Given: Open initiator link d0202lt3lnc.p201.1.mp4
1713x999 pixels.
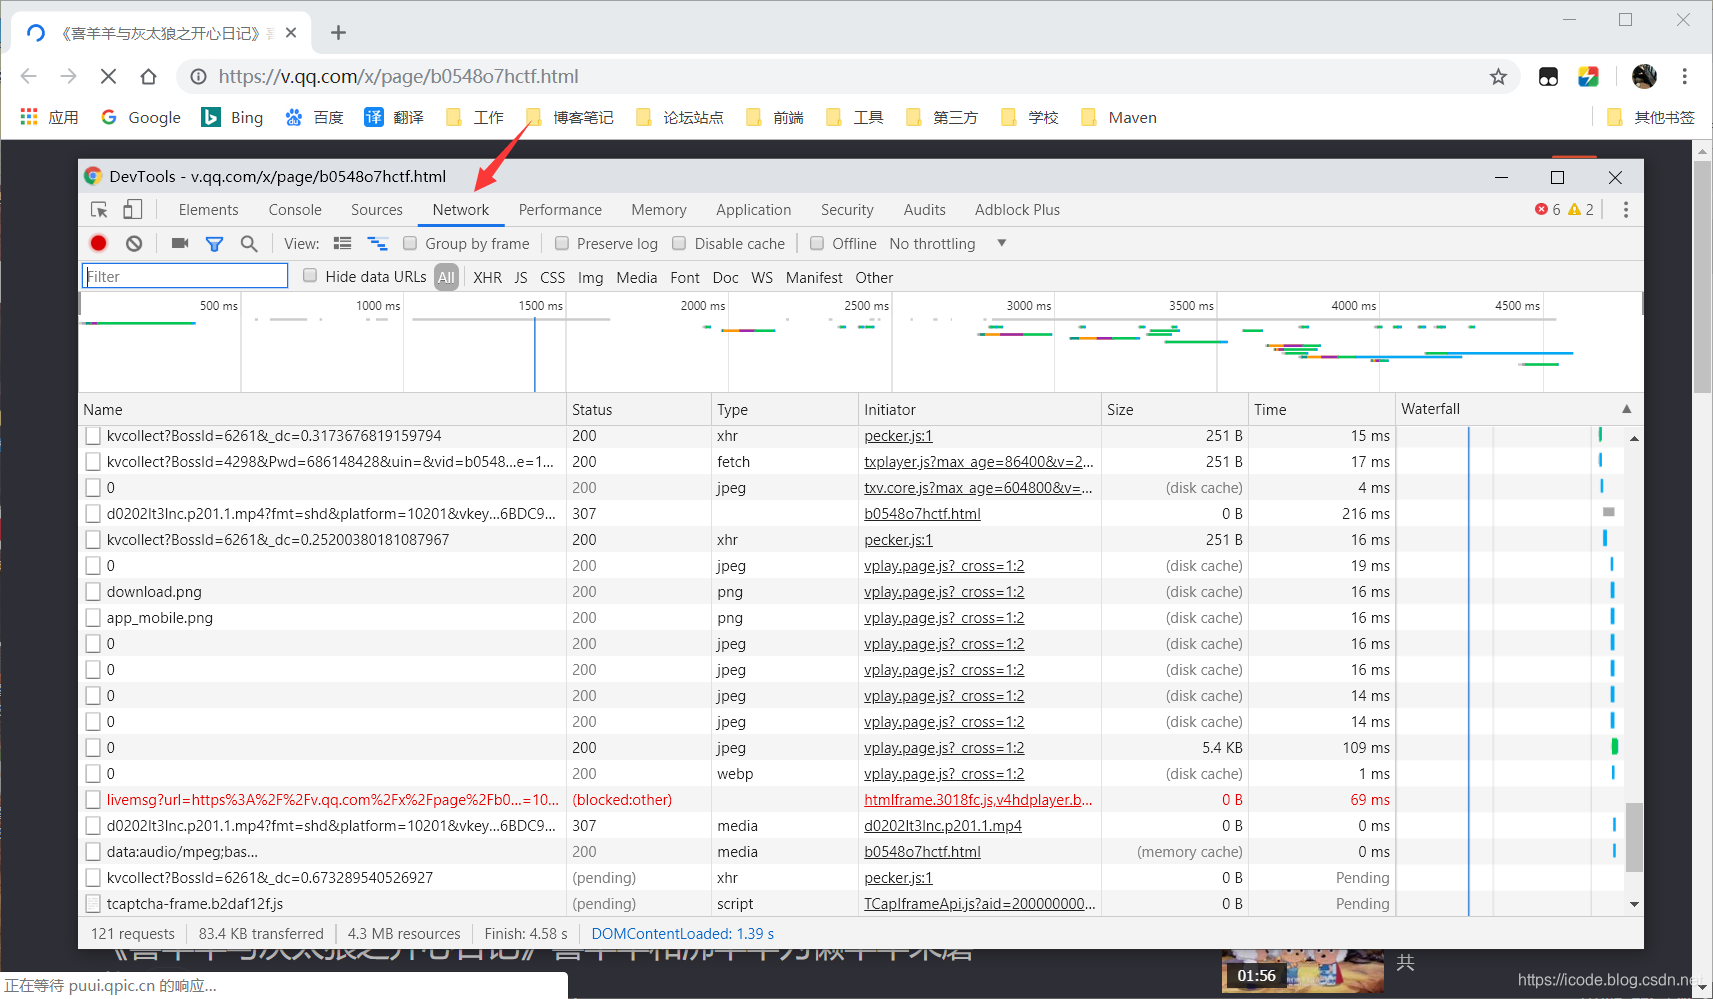Looking at the screenshot, I should coord(943,826).
